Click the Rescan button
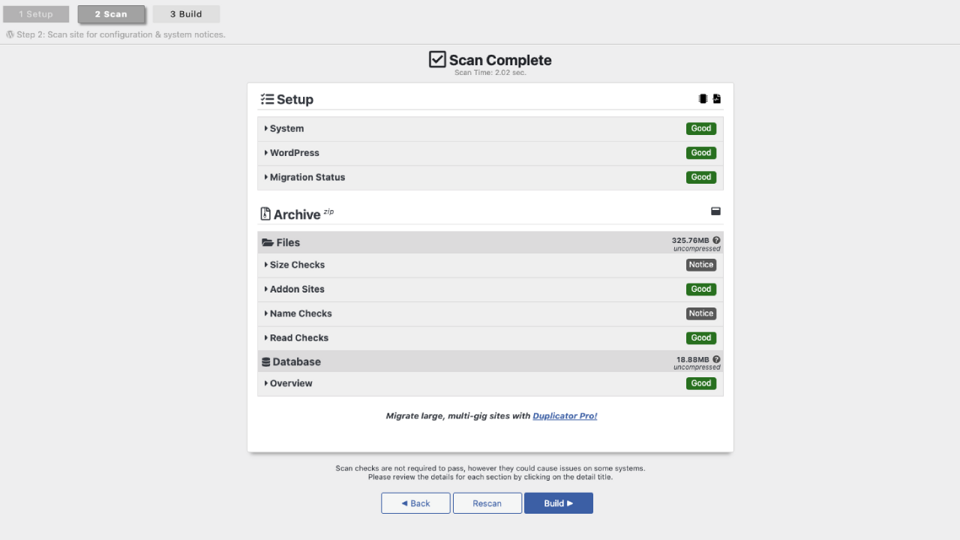This screenshot has height=540, width=960. pos(487,503)
